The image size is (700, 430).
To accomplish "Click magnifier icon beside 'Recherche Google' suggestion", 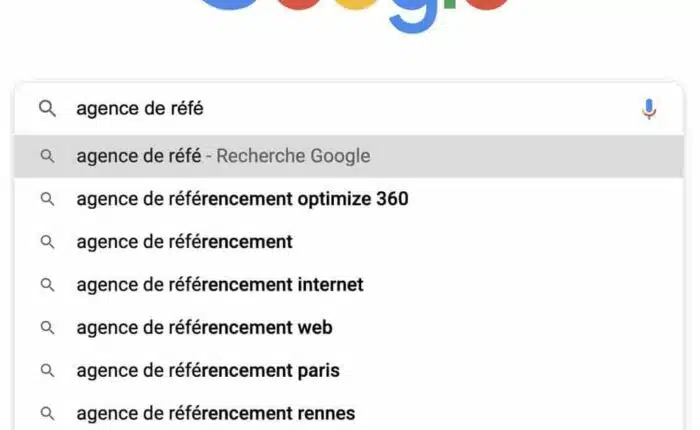I will pyautogui.click(x=47, y=156).
